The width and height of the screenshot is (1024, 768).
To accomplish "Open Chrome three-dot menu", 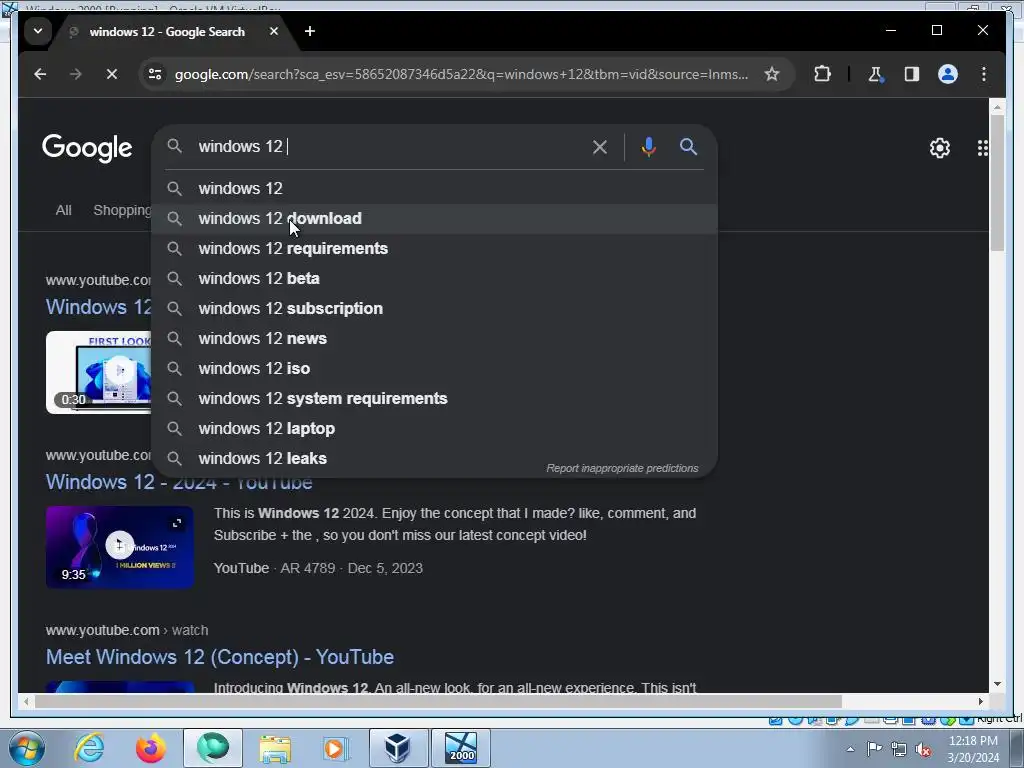I will [x=984, y=74].
